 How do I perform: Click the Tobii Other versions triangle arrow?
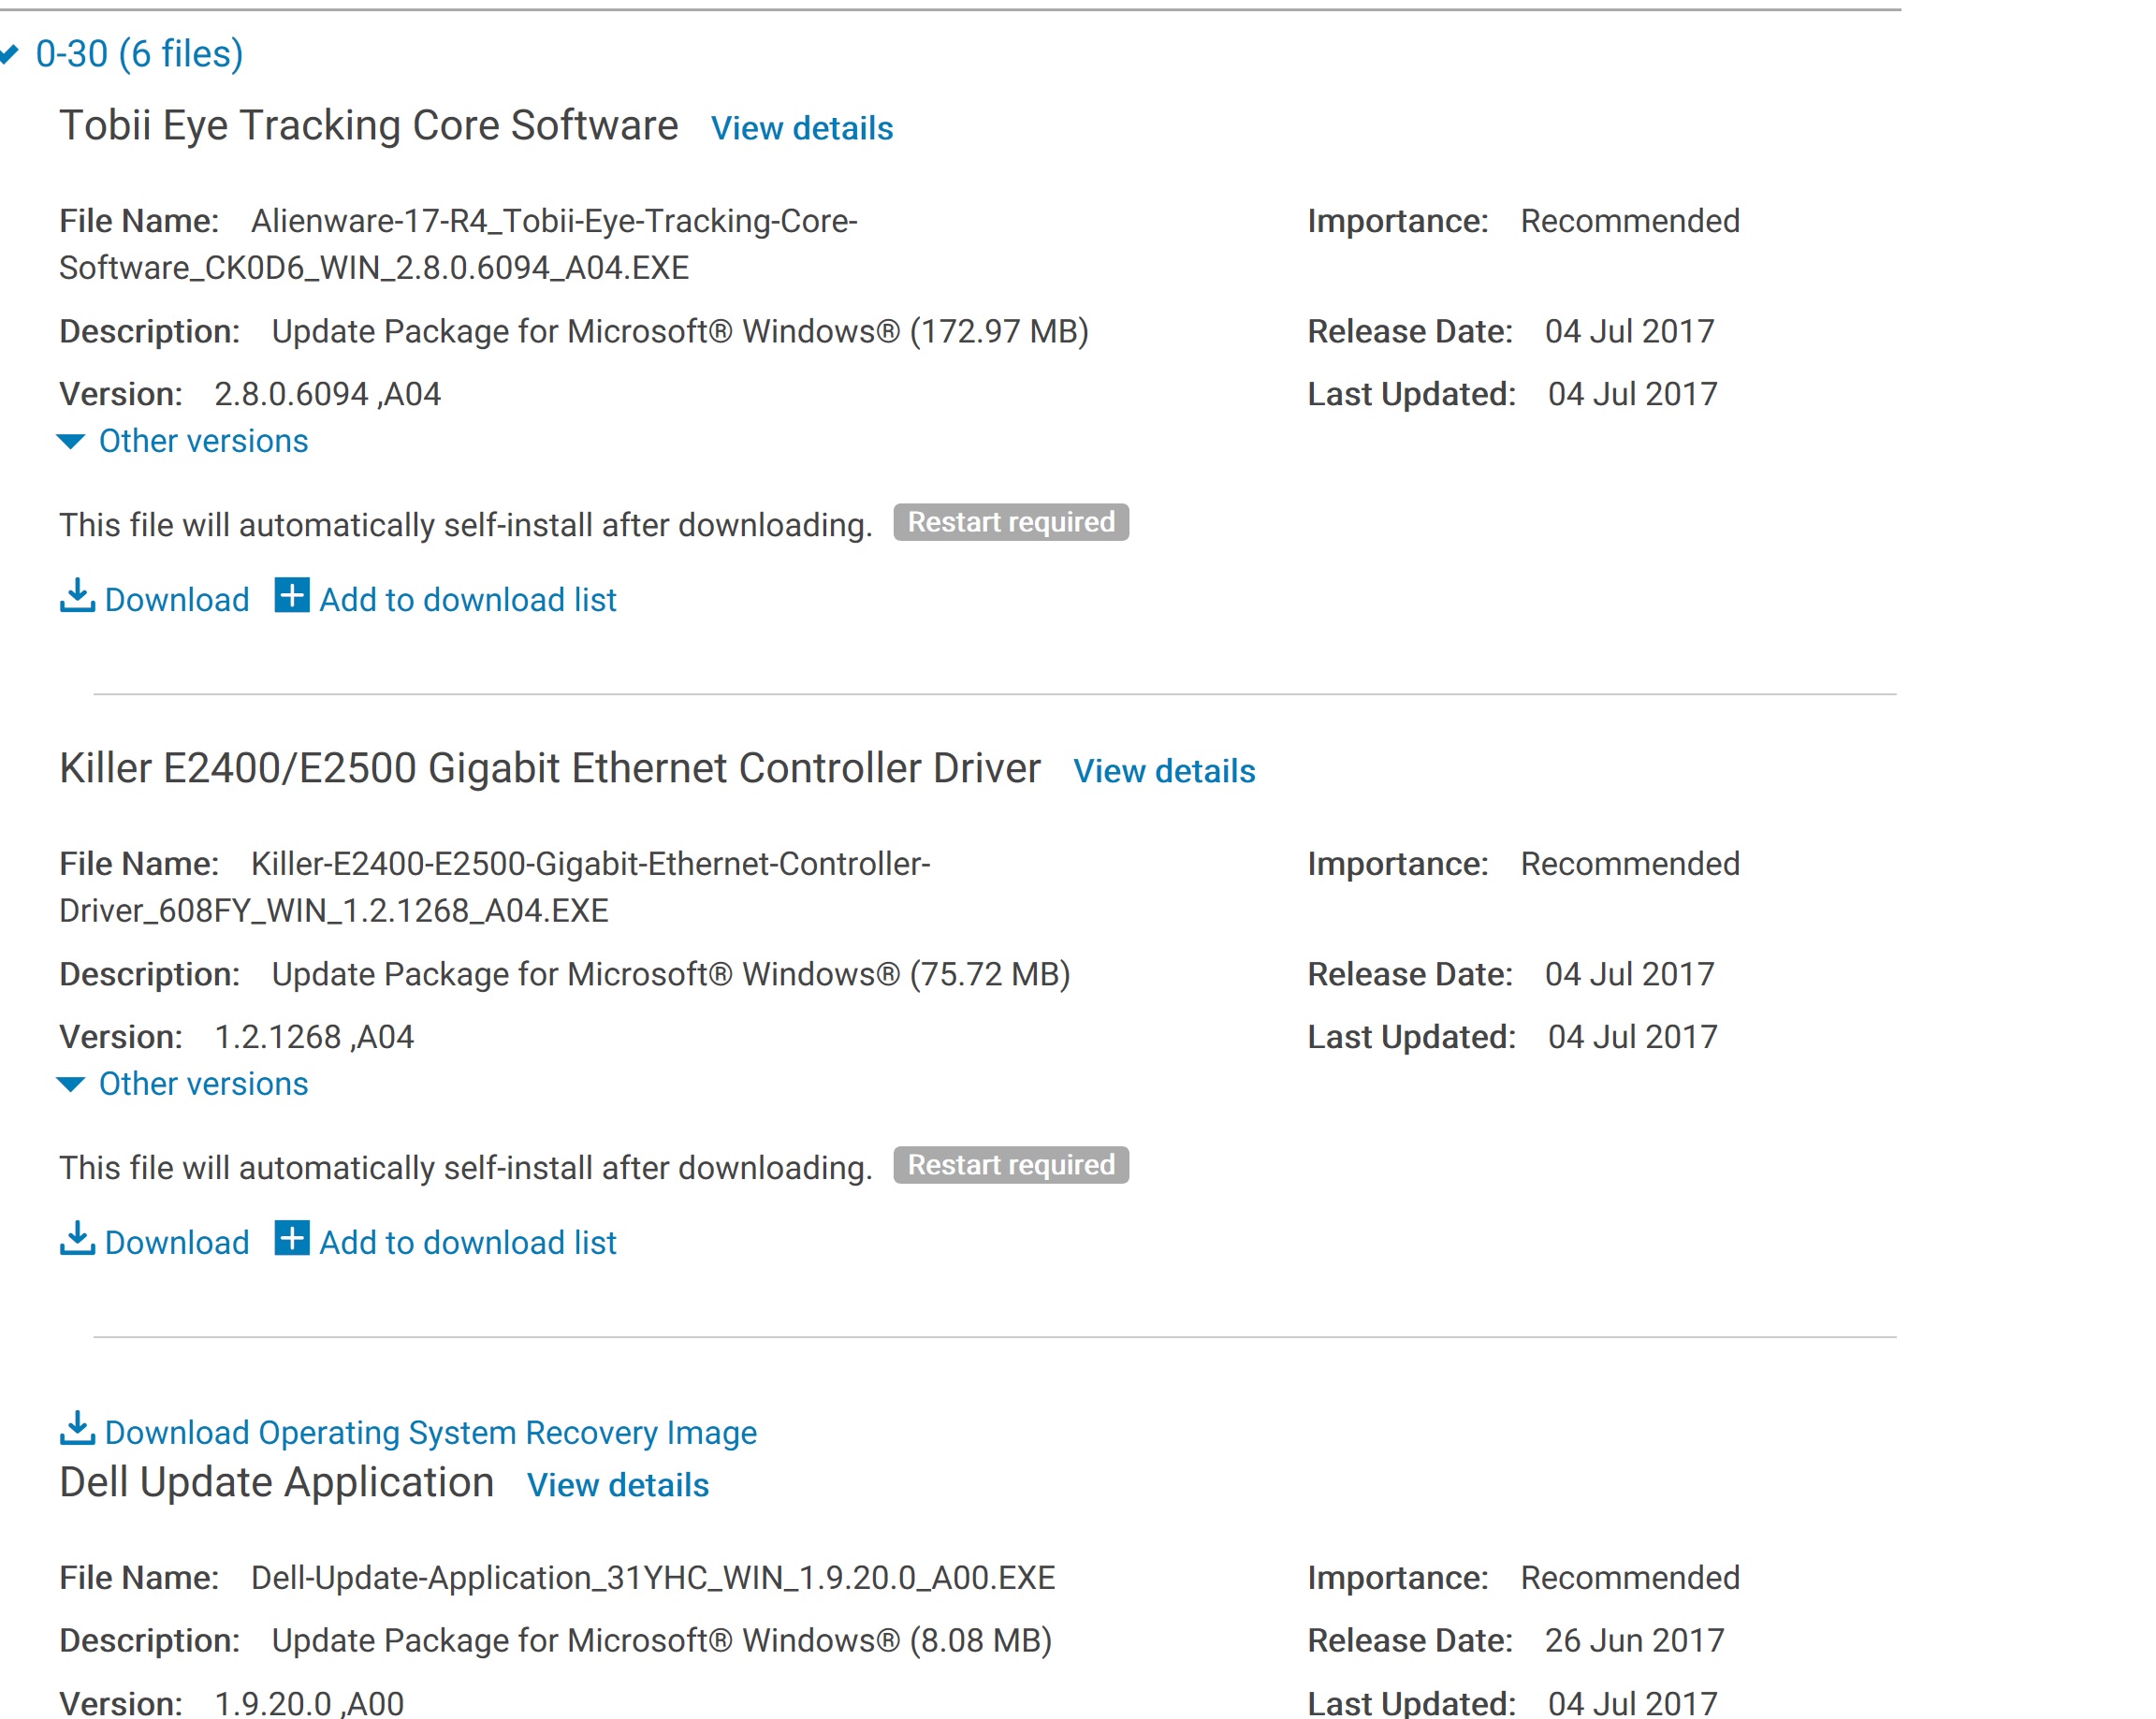pyautogui.click(x=71, y=442)
